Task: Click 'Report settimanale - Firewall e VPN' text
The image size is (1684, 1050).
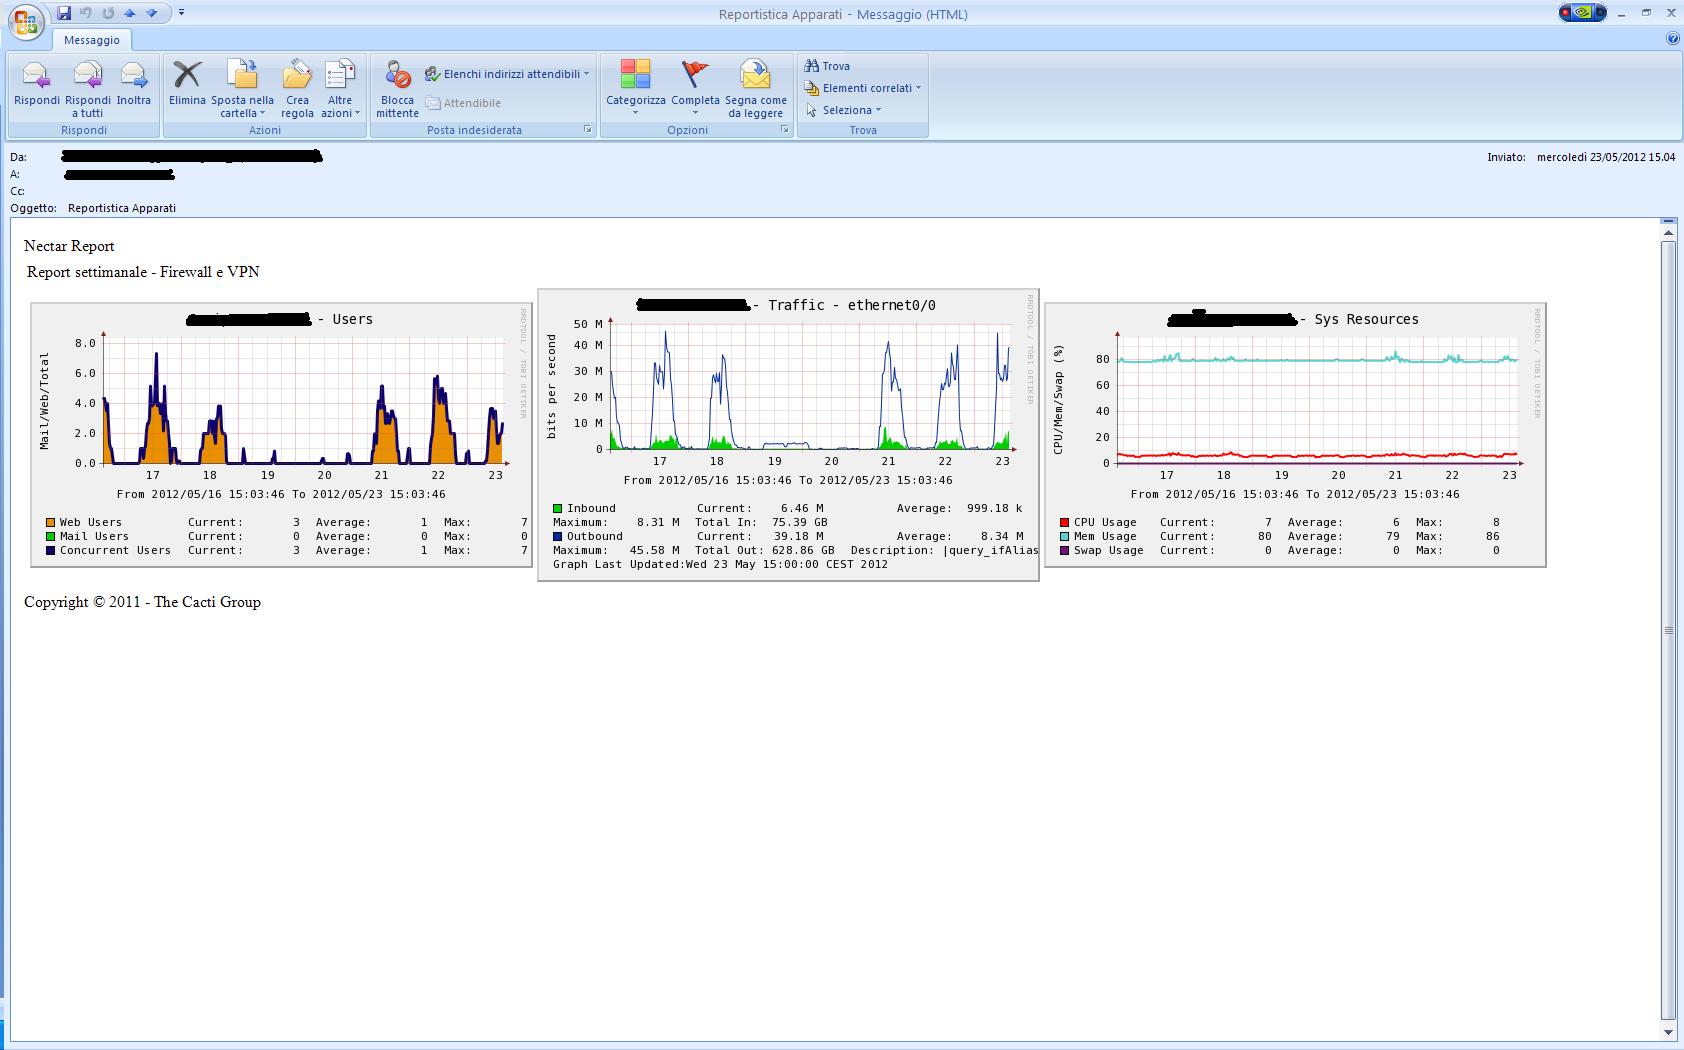Action: [x=143, y=272]
